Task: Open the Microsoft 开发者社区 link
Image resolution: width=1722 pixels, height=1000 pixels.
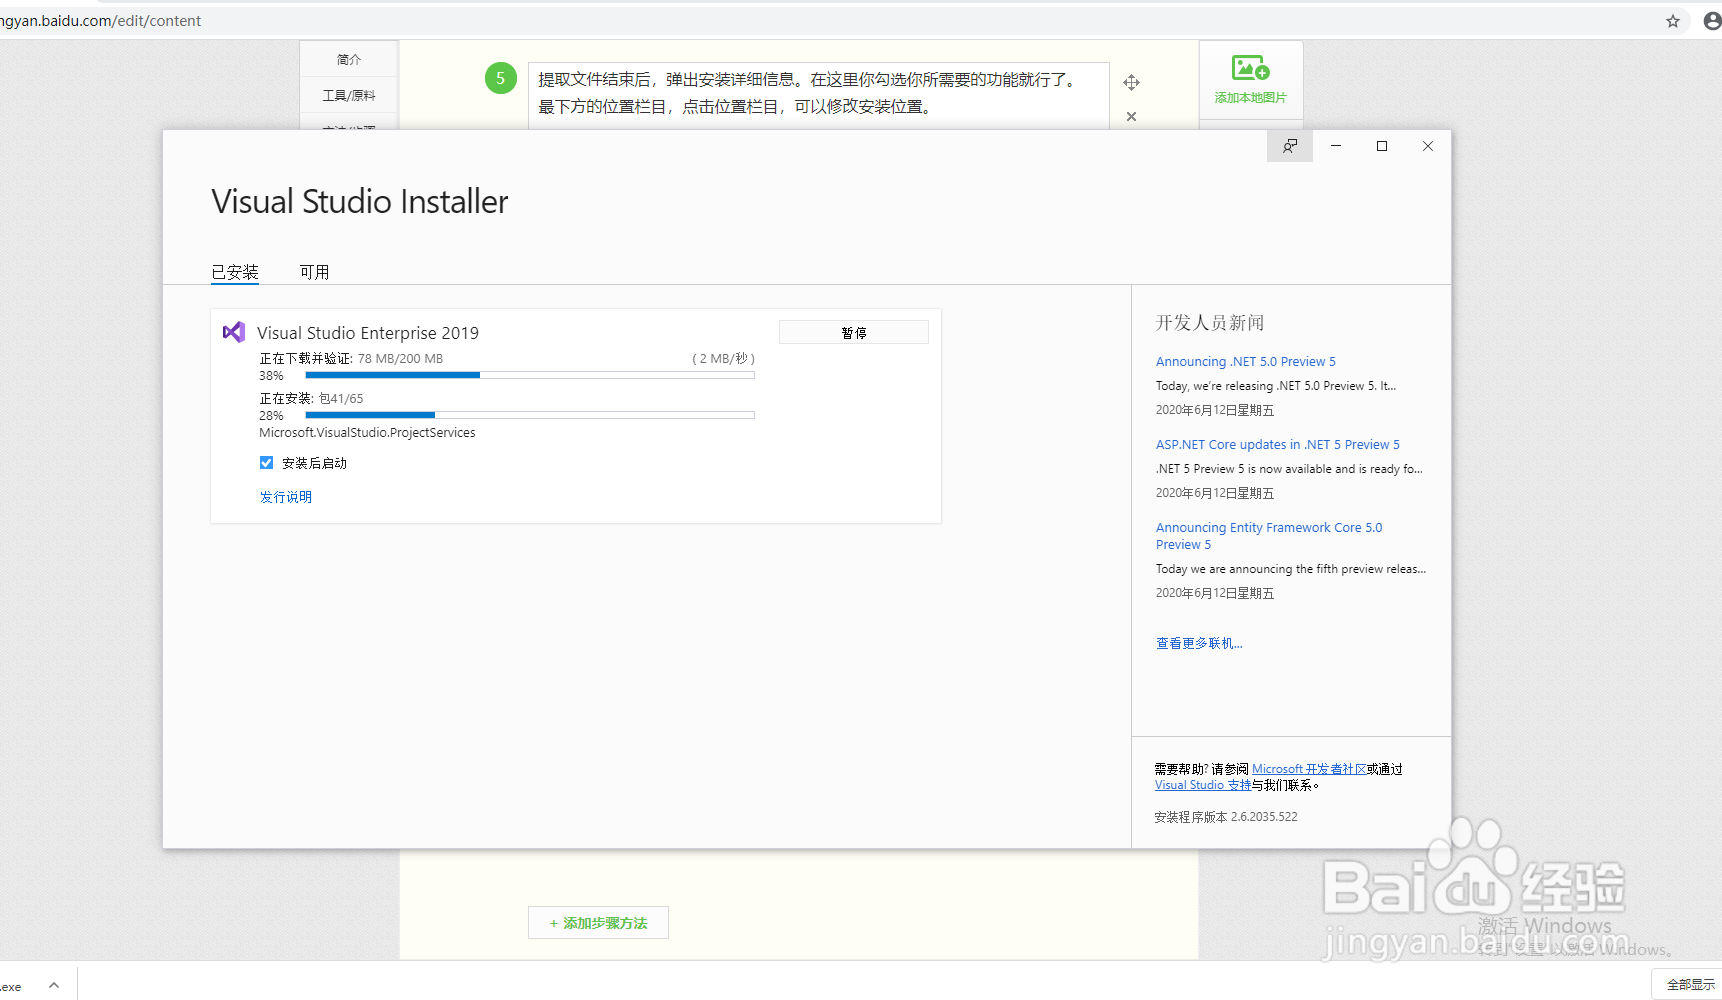Action: [x=1309, y=769]
